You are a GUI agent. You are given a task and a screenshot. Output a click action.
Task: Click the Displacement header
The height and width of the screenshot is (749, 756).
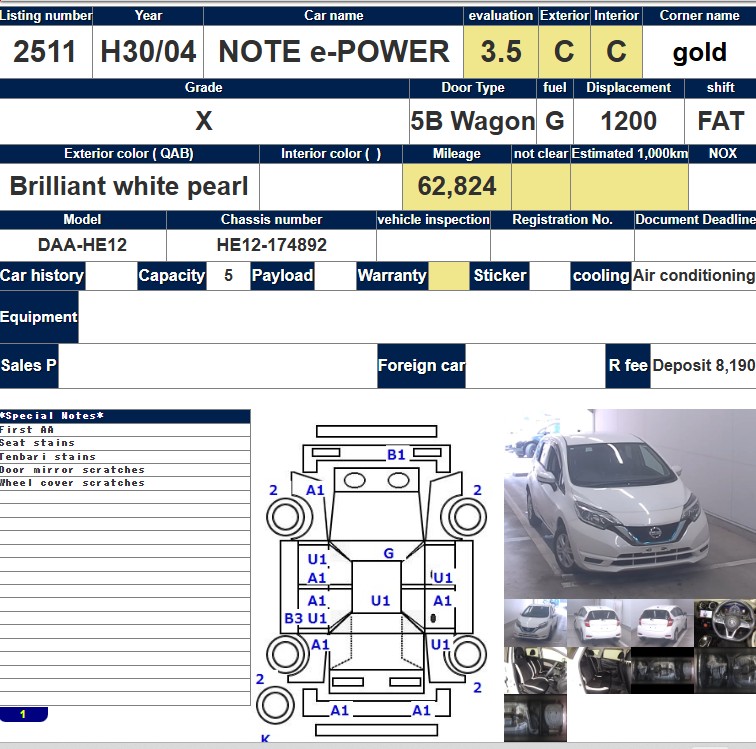click(629, 88)
